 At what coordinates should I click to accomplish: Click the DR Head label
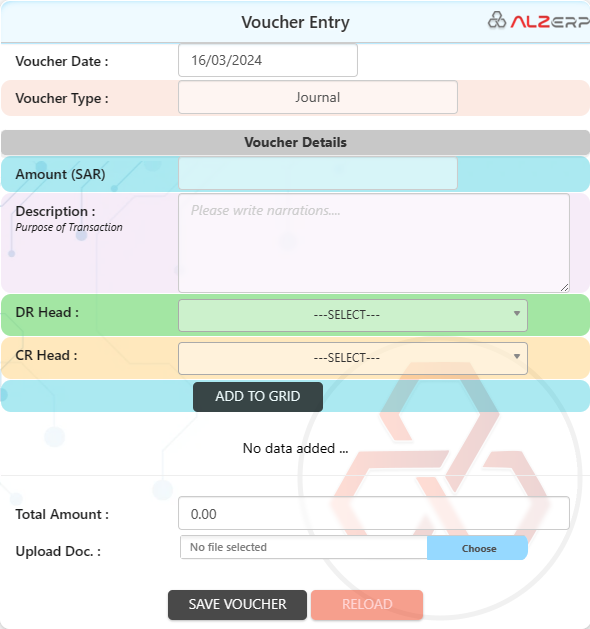point(47,312)
